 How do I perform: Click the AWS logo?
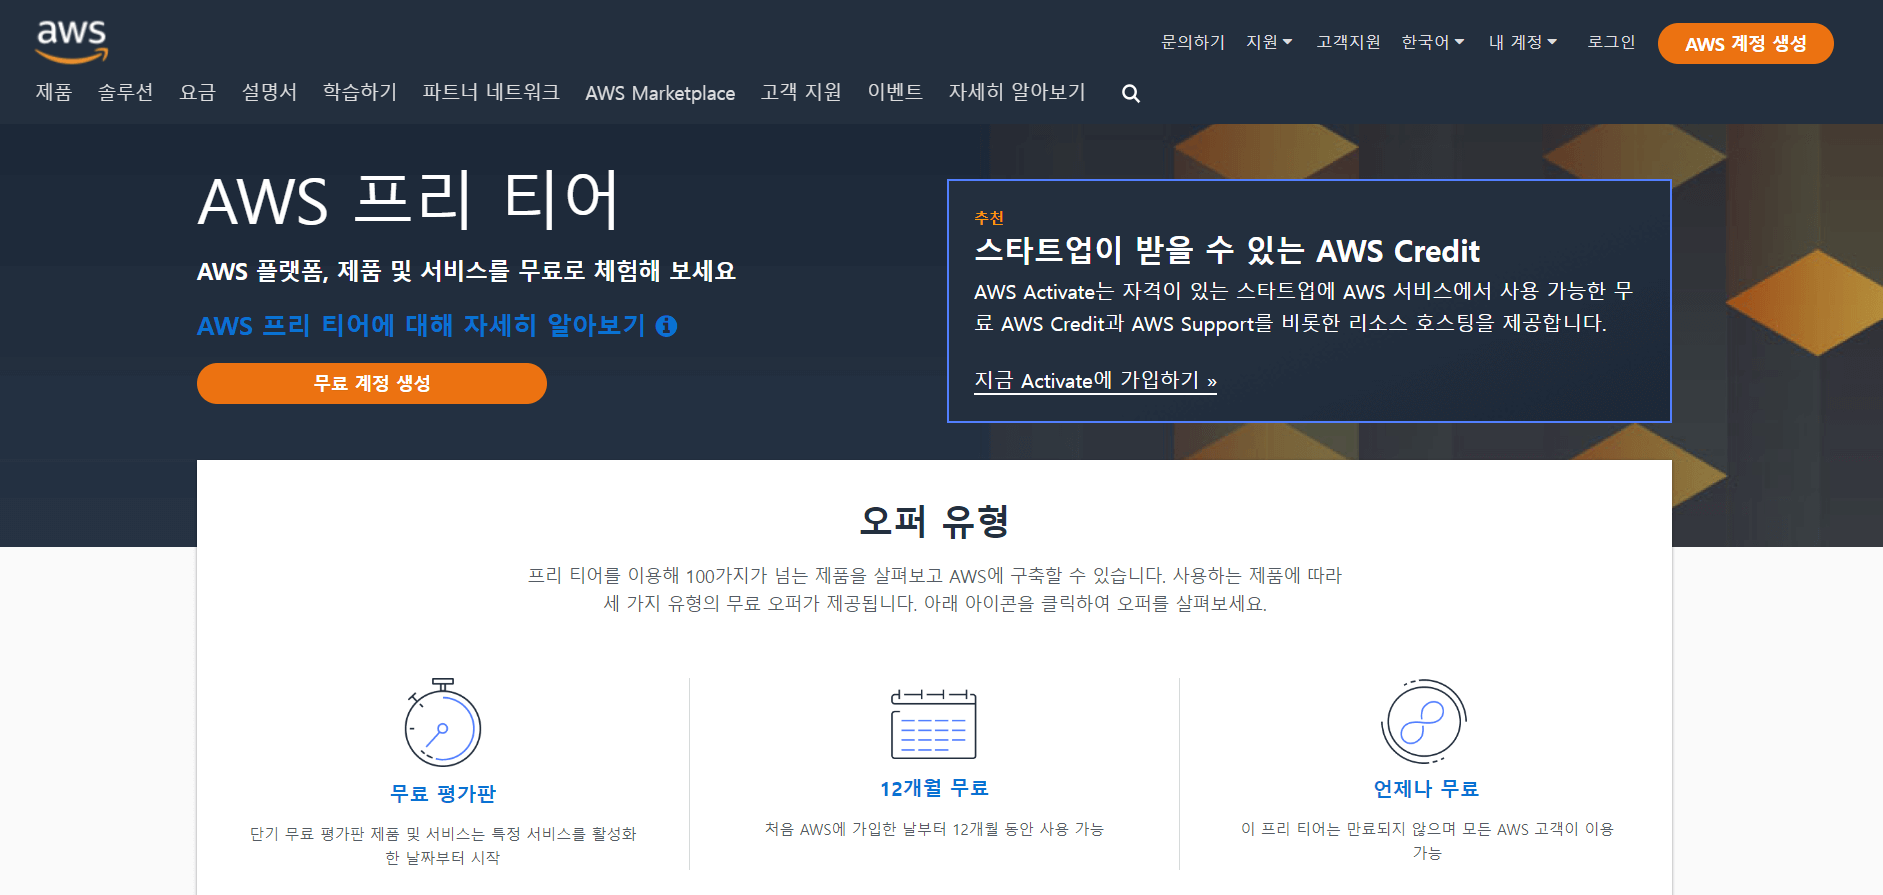point(72,41)
